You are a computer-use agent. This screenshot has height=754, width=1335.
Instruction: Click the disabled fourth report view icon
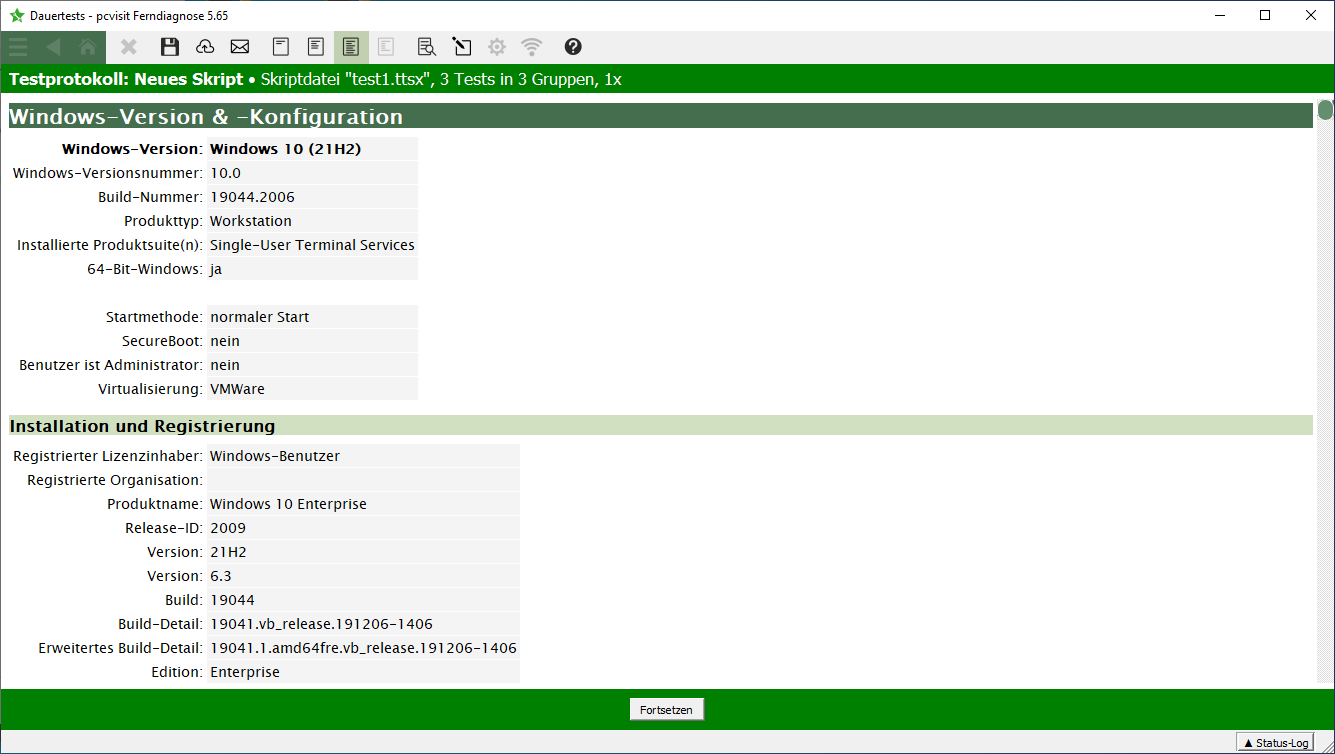click(x=386, y=47)
